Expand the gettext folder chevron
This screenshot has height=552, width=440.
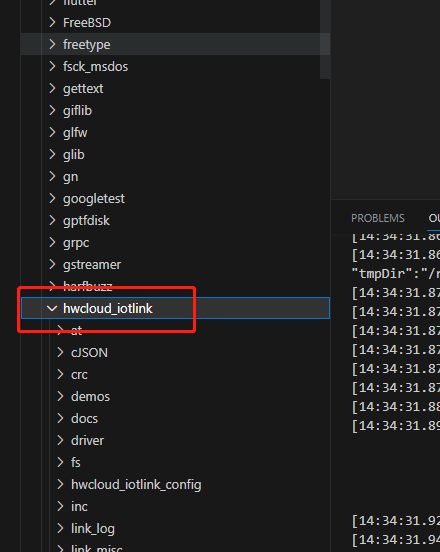(52, 88)
